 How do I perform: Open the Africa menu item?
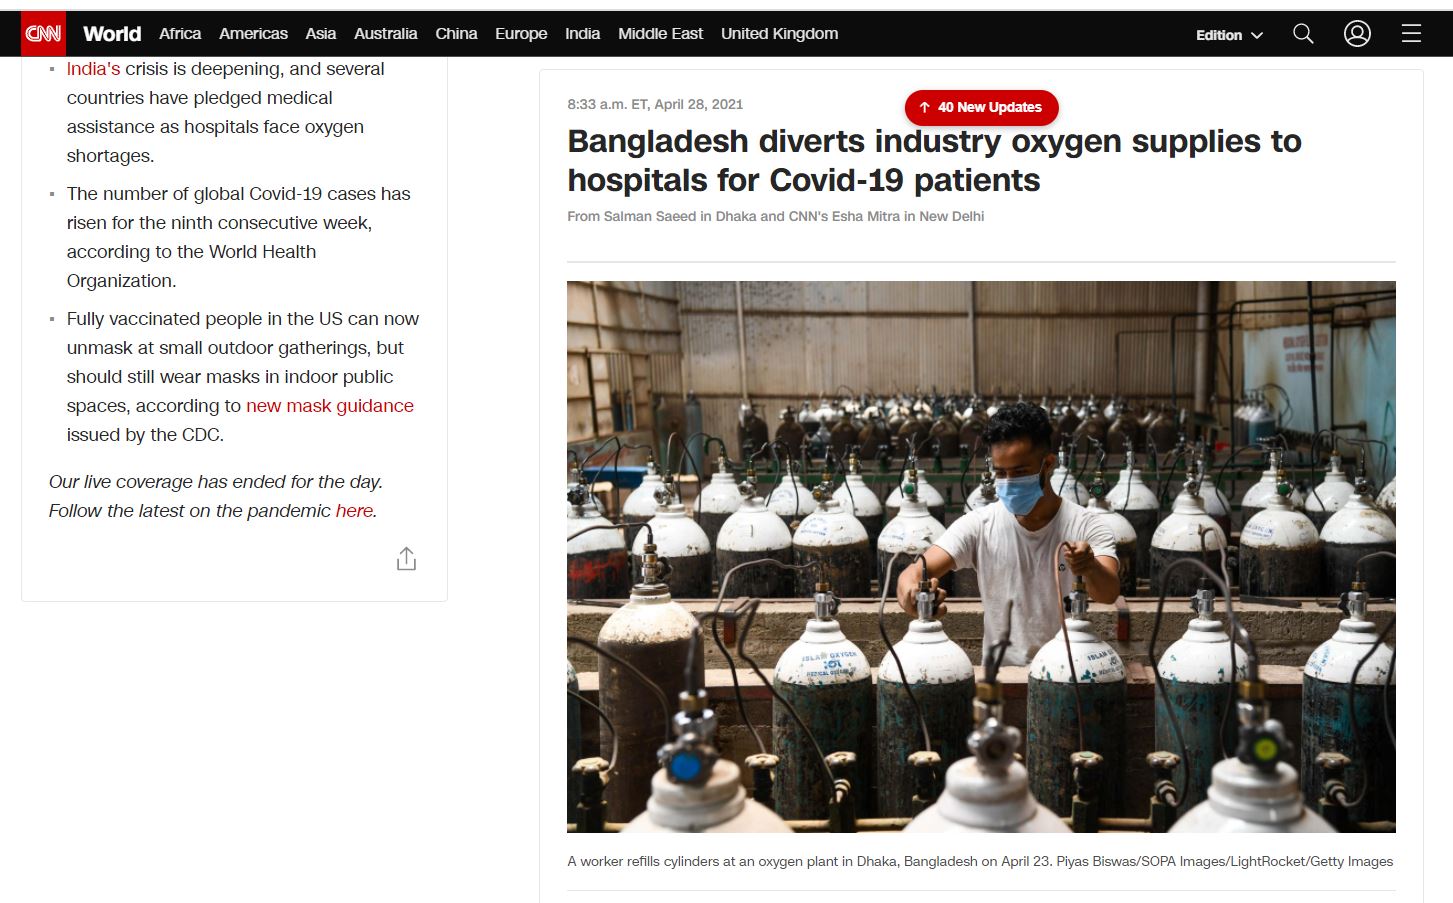[x=180, y=34]
